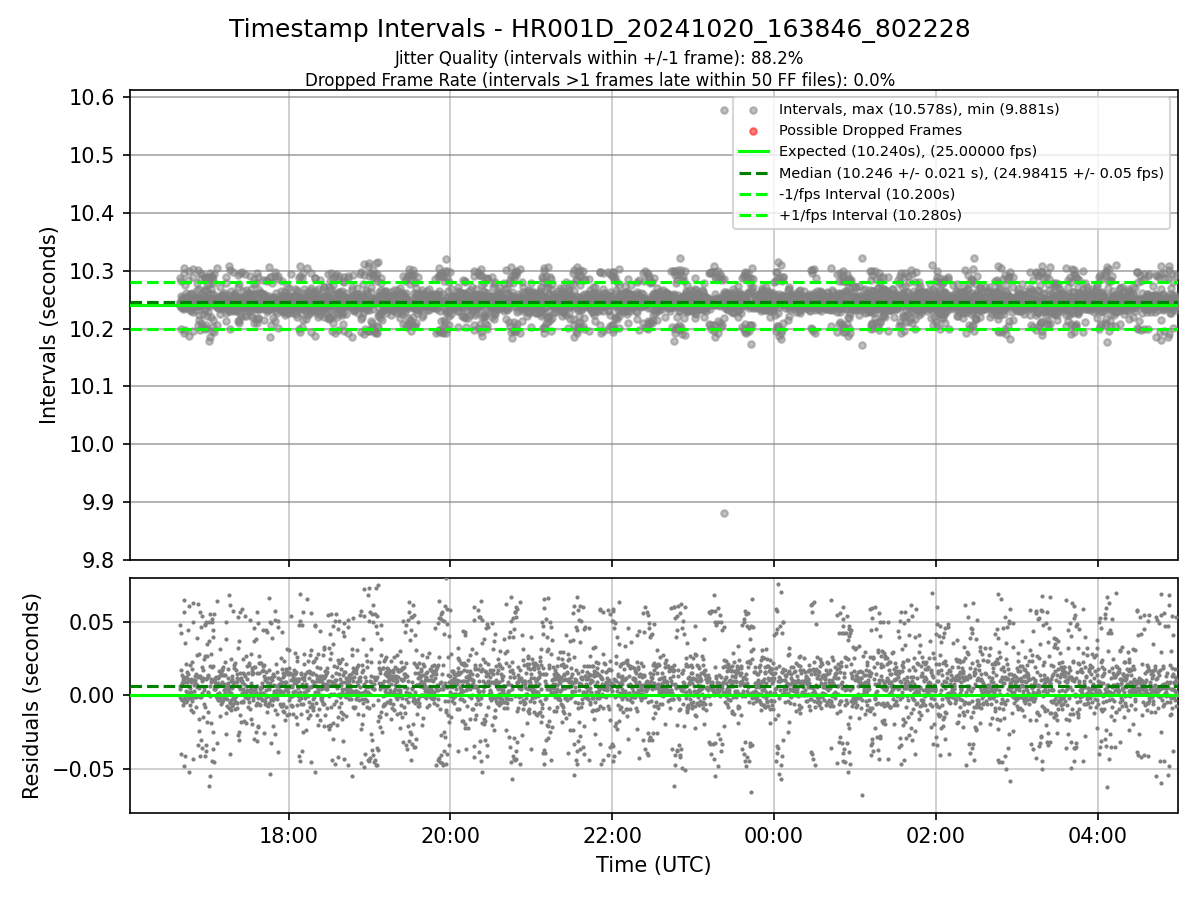Click legend entry 'Expected (10.240s), (25.00000 fps)'
Screen dimensions: 1200x900
click(x=908, y=151)
